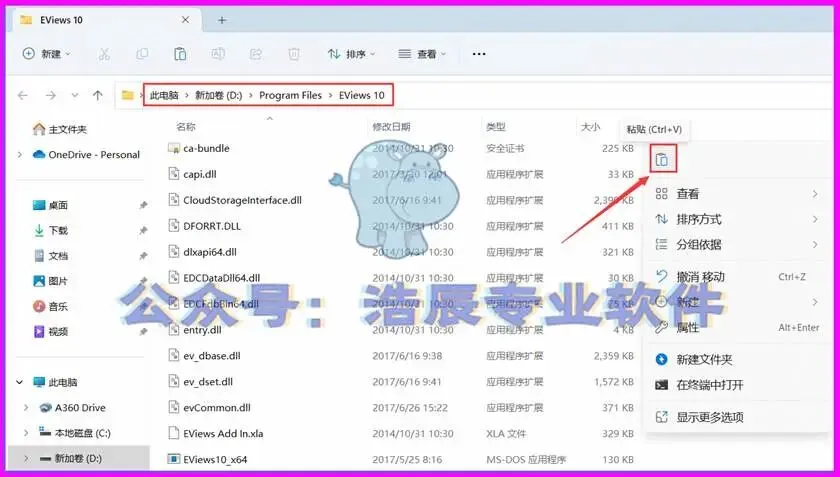Unpin 下载 using its pin icon
Screen dimensions: 840x477
[143, 230]
